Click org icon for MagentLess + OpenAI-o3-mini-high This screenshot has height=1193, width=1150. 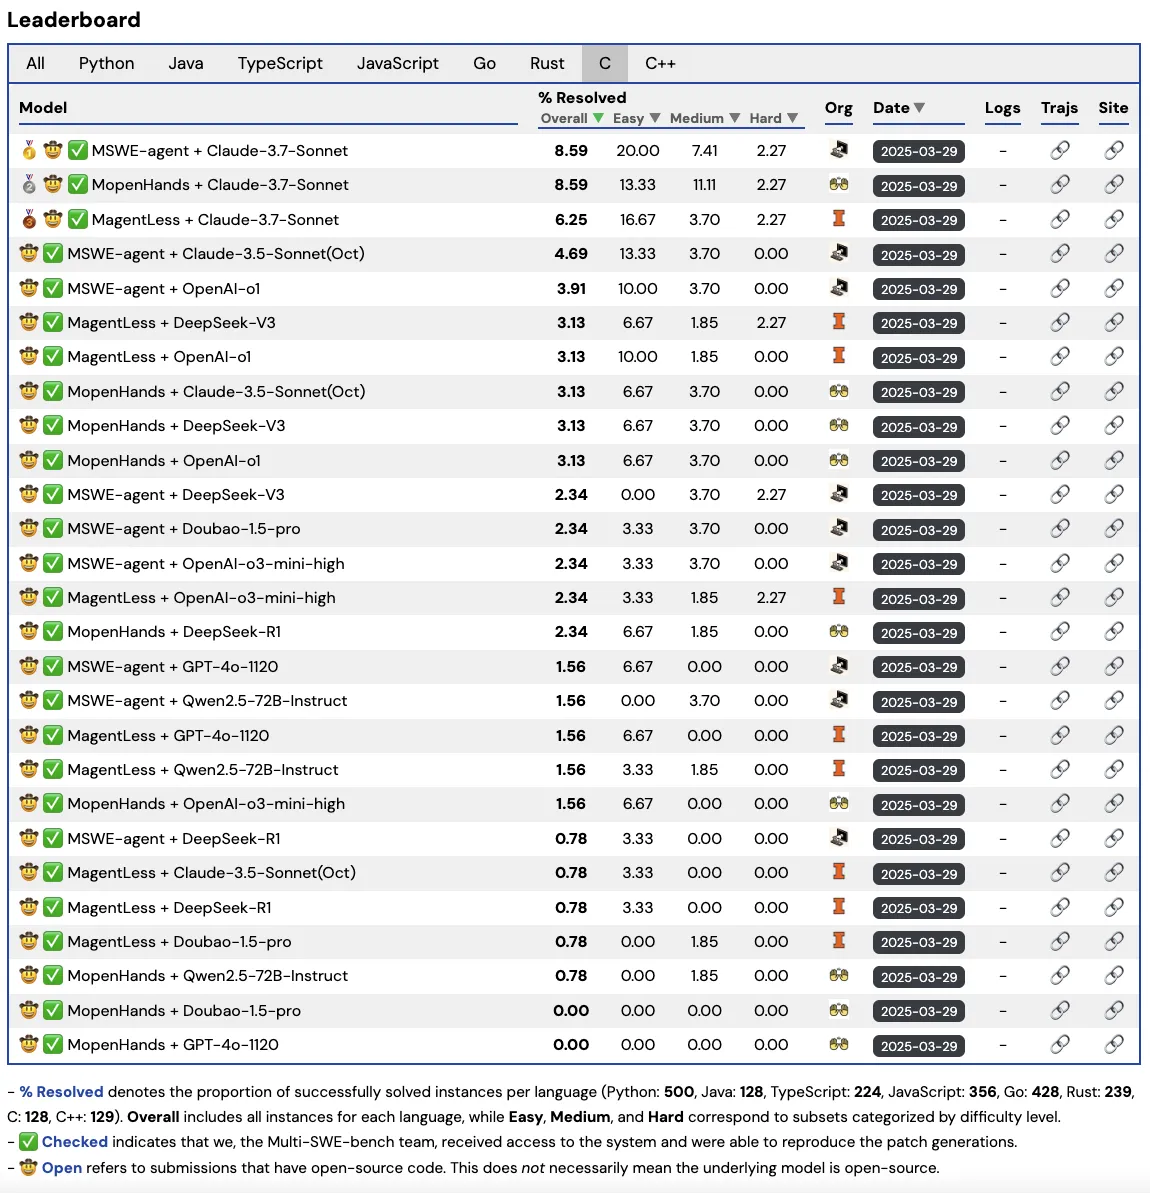click(x=839, y=597)
